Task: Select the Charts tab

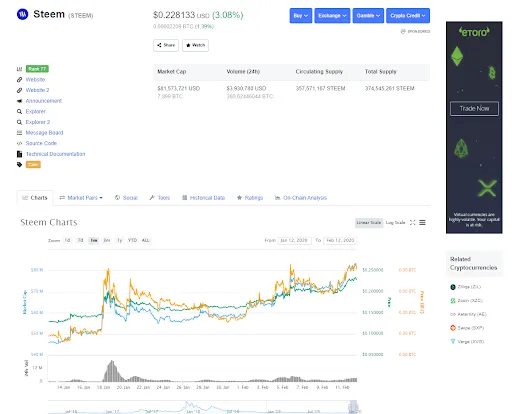Action: pyautogui.click(x=35, y=198)
